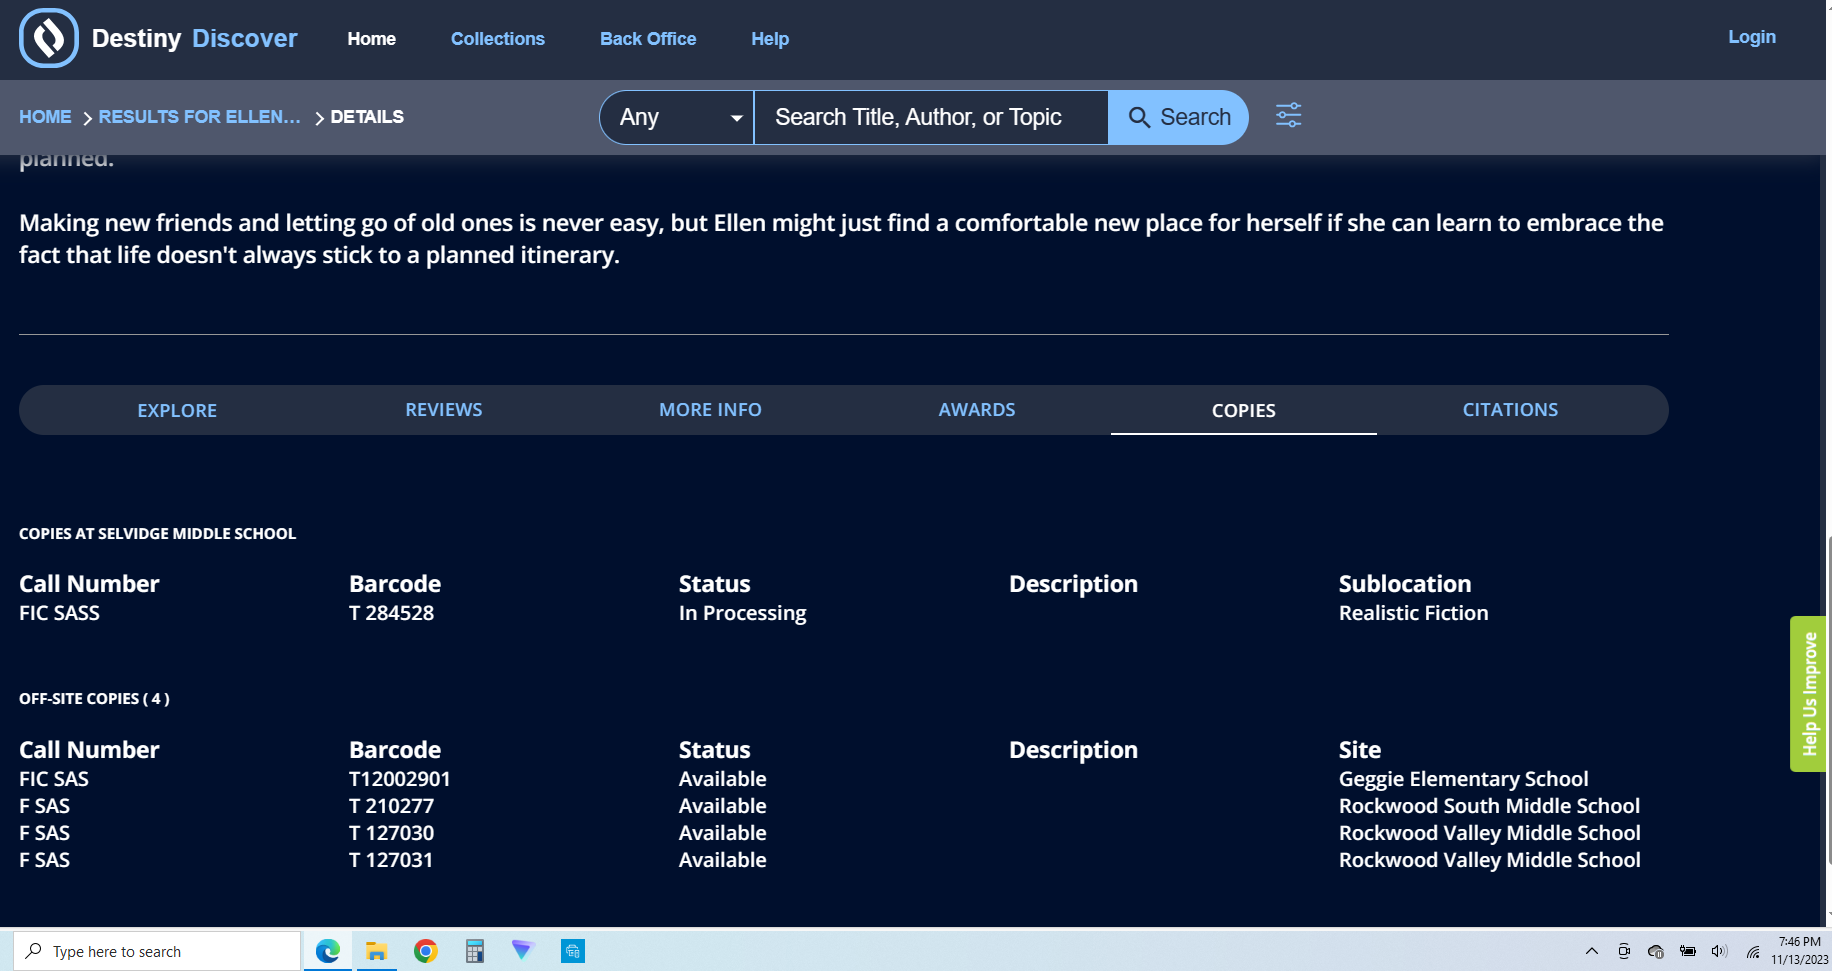Select barcode T12002901
Image resolution: width=1832 pixels, height=971 pixels.
399,779
